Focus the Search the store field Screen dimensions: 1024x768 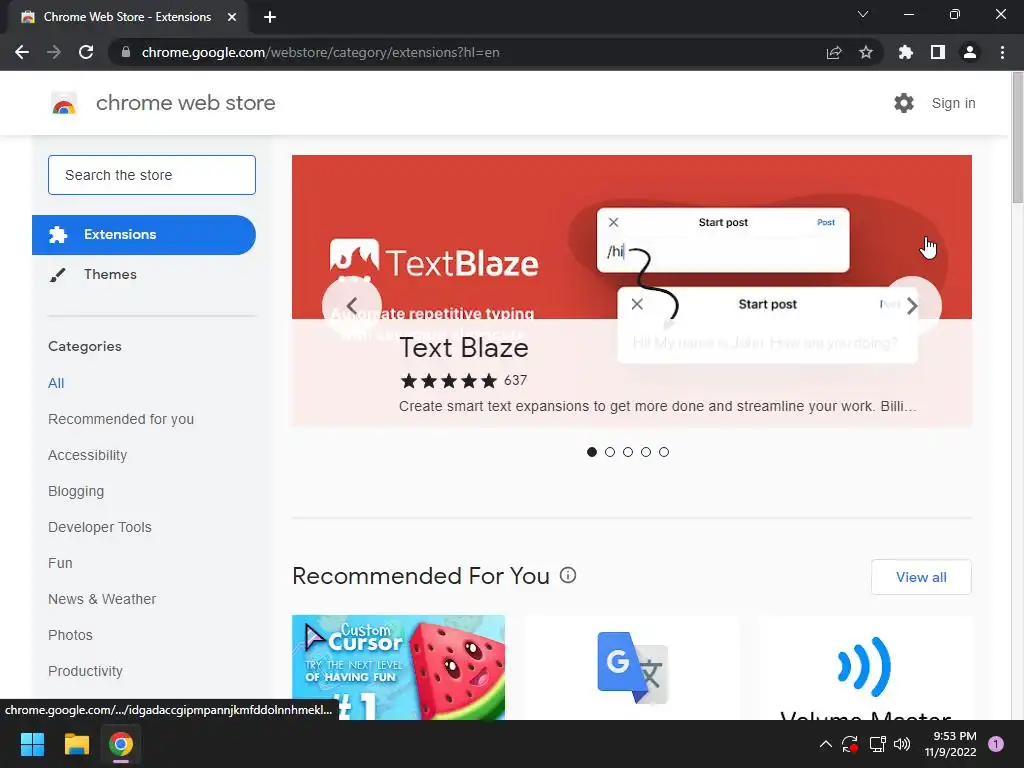(152, 175)
